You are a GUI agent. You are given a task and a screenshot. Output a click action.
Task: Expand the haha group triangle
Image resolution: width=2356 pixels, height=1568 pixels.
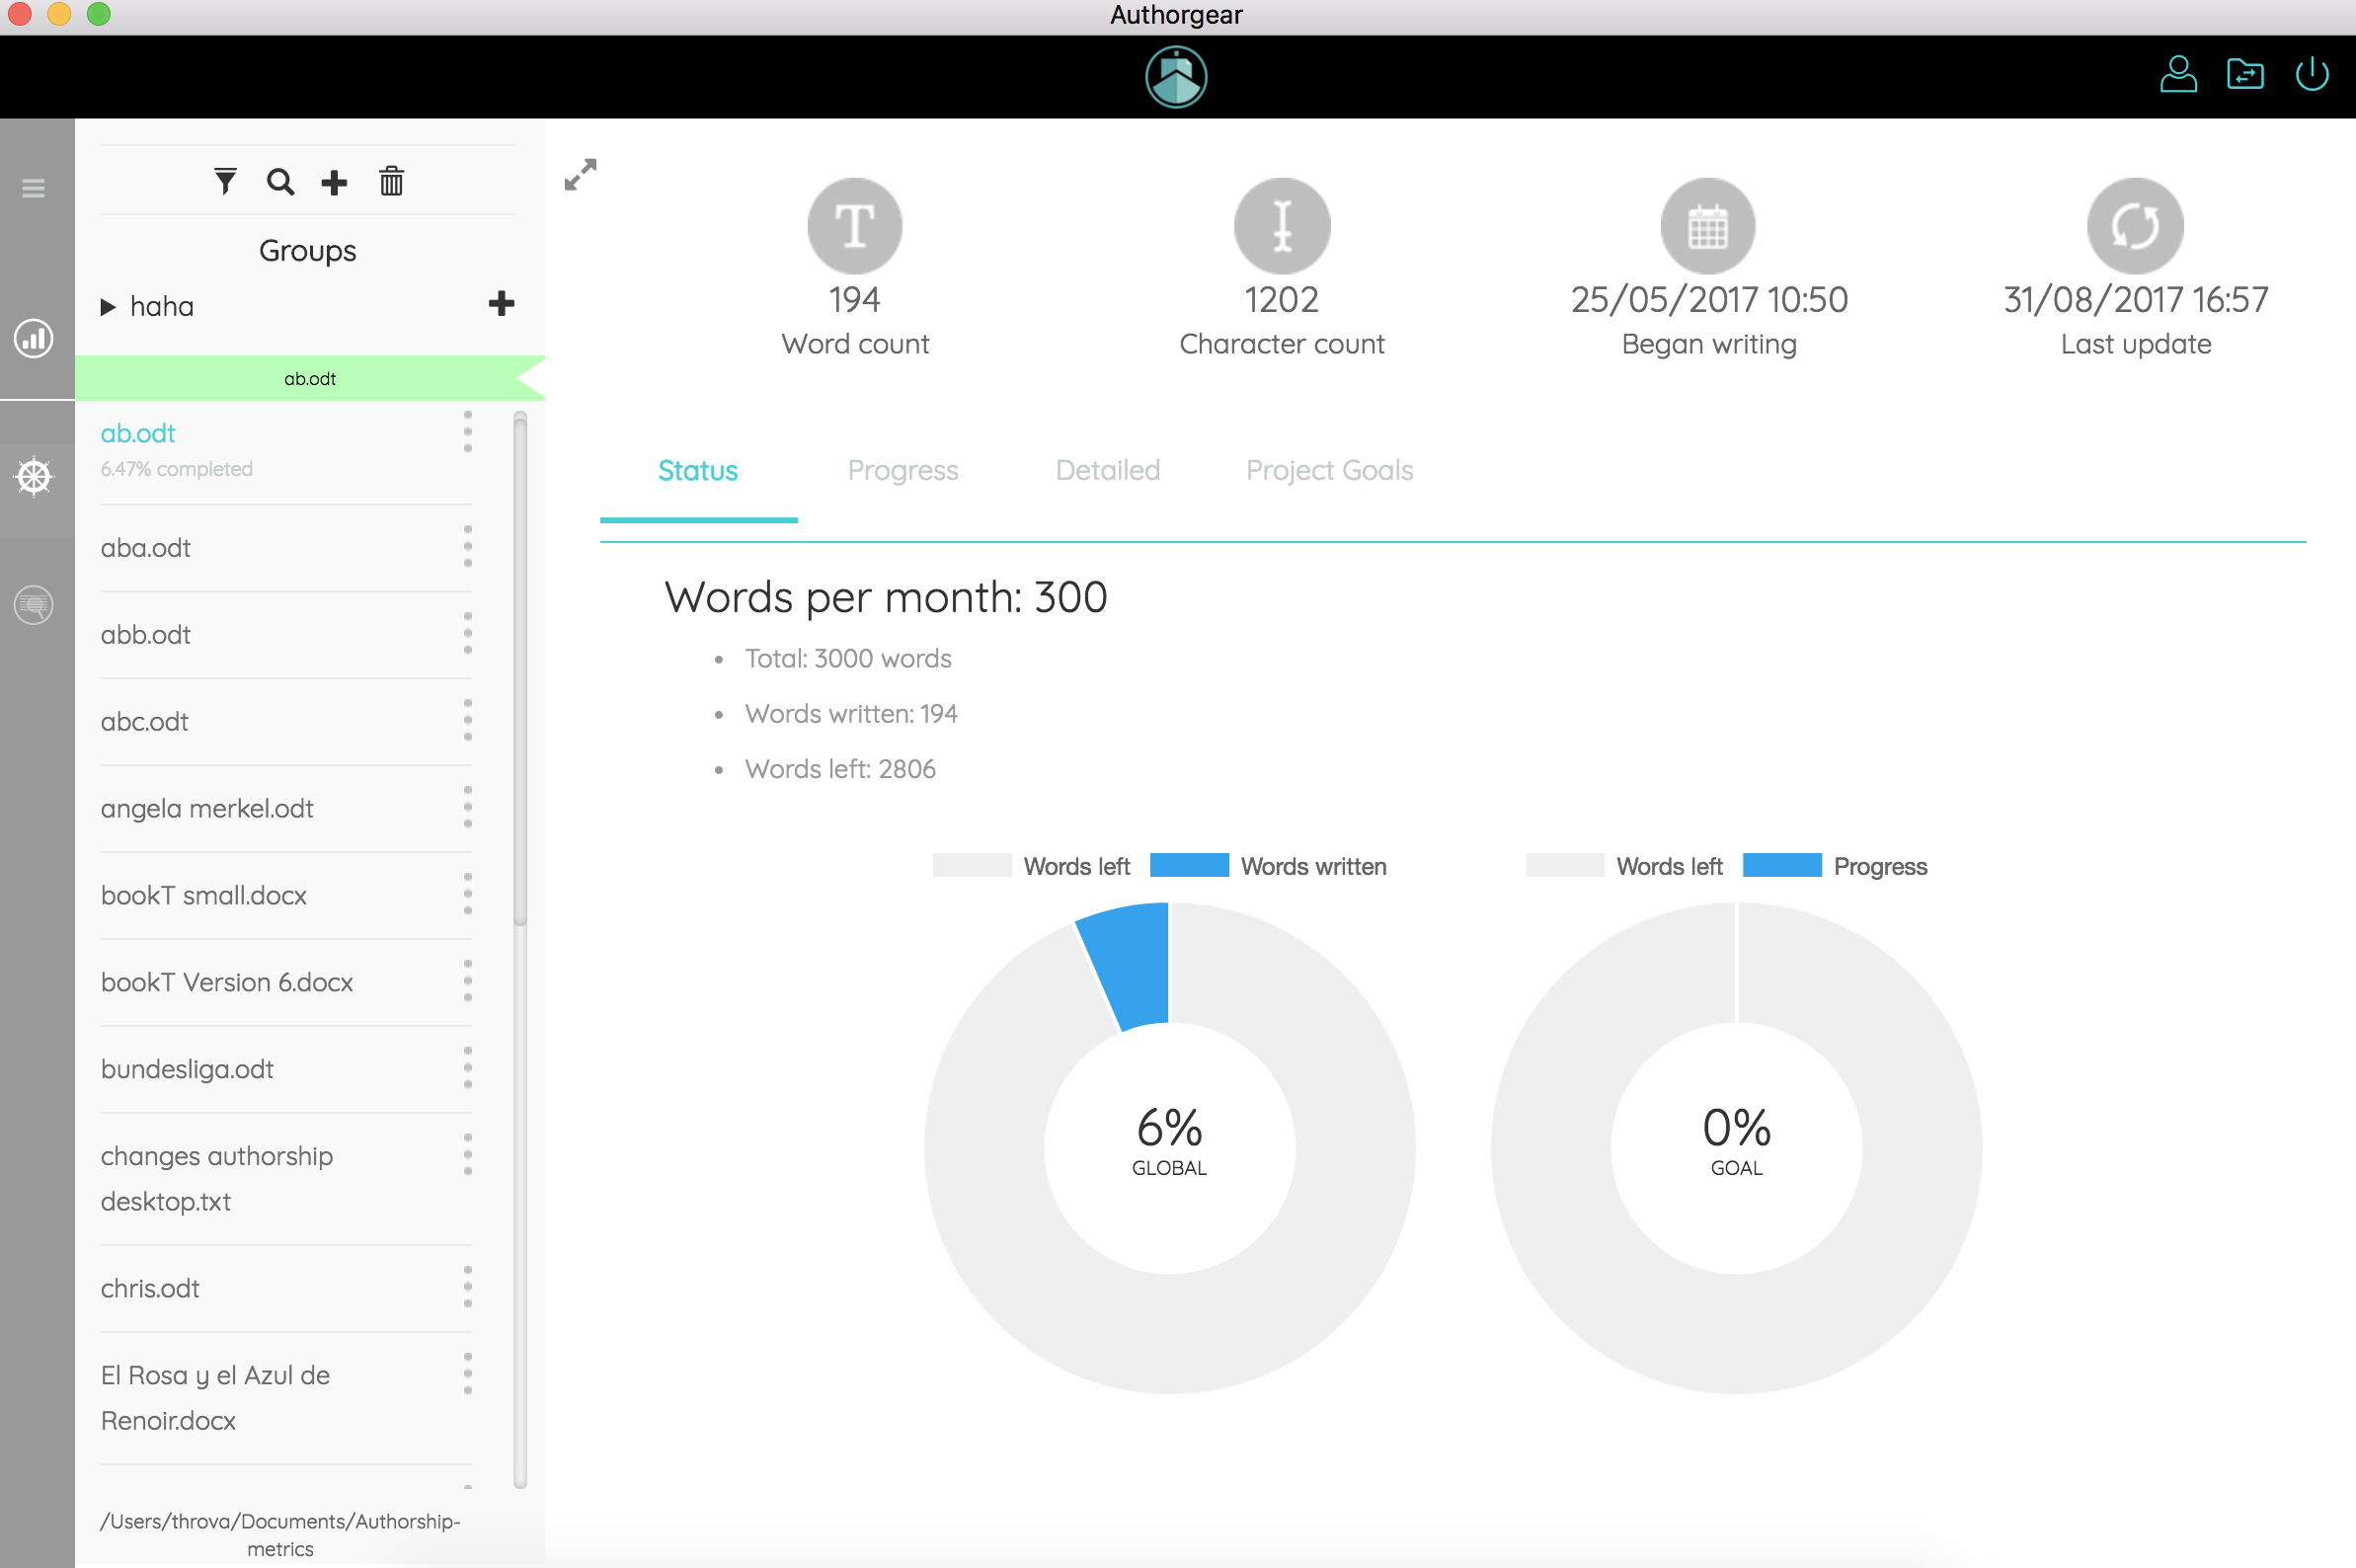[108, 307]
